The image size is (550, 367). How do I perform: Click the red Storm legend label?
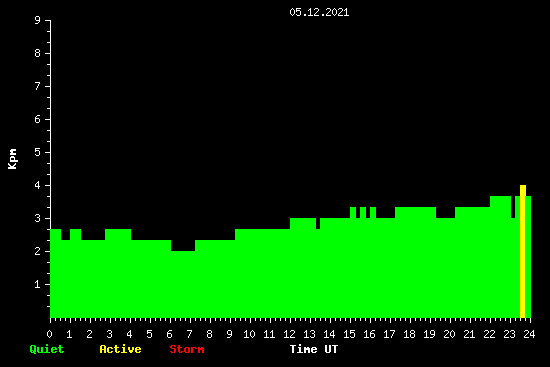tap(187, 349)
